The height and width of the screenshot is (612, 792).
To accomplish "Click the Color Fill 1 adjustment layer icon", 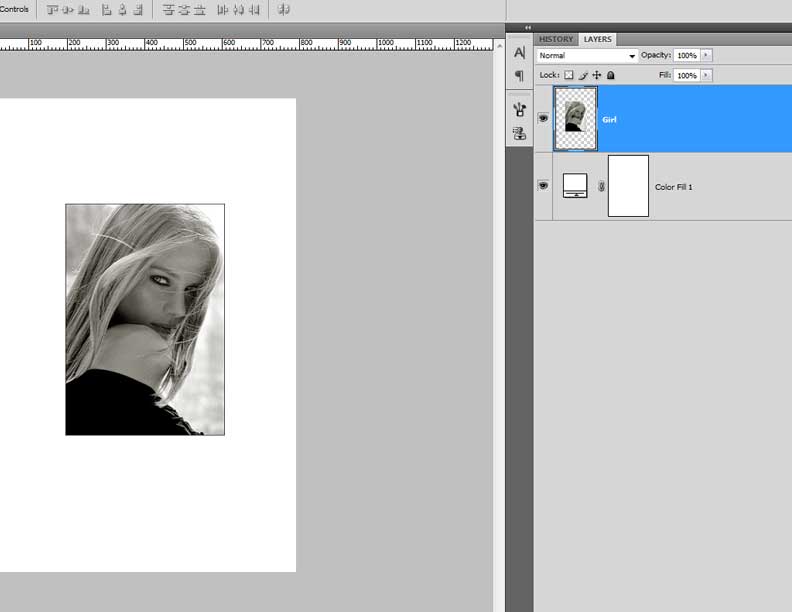I will coord(575,185).
